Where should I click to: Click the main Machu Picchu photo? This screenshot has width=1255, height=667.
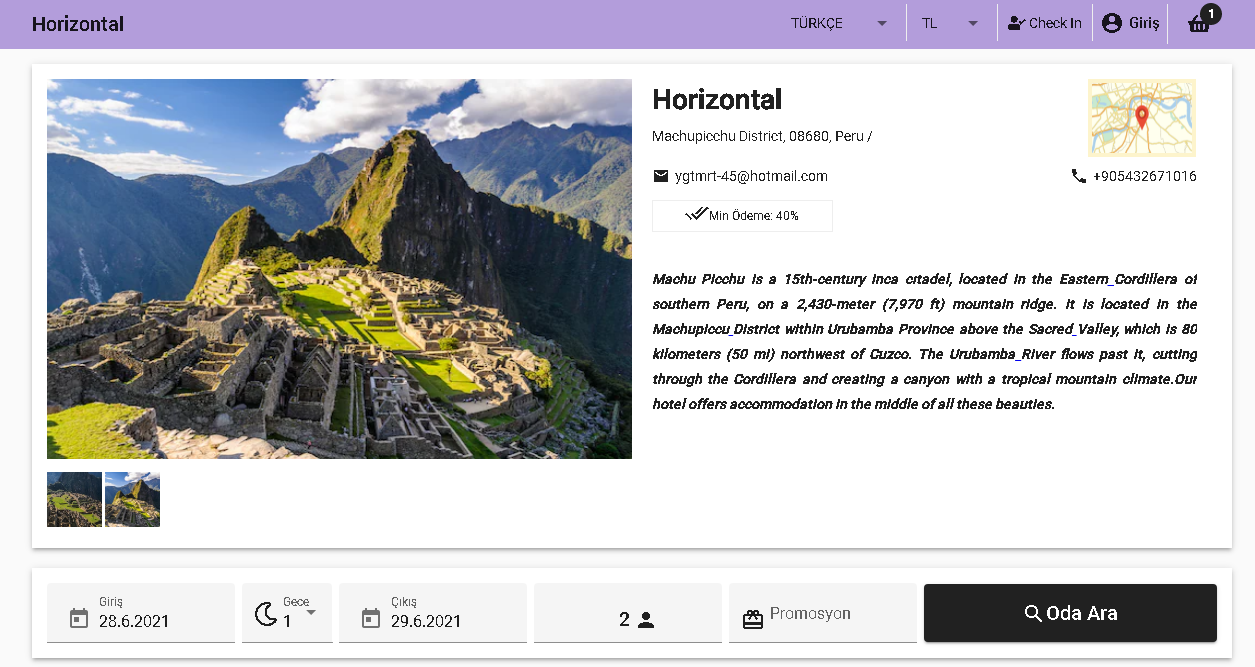point(339,269)
